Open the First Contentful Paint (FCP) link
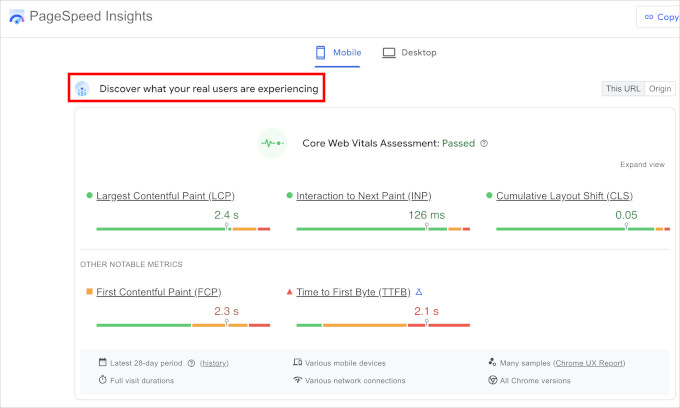Screen dimensions: 680x408 point(159,292)
